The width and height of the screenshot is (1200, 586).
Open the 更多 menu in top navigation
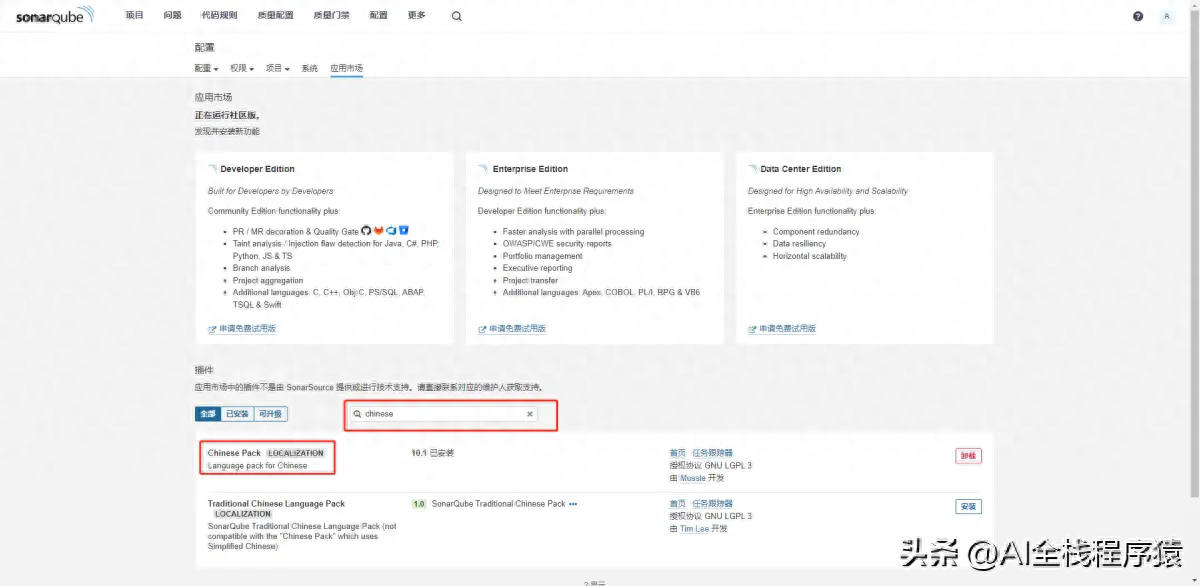coord(417,15)
